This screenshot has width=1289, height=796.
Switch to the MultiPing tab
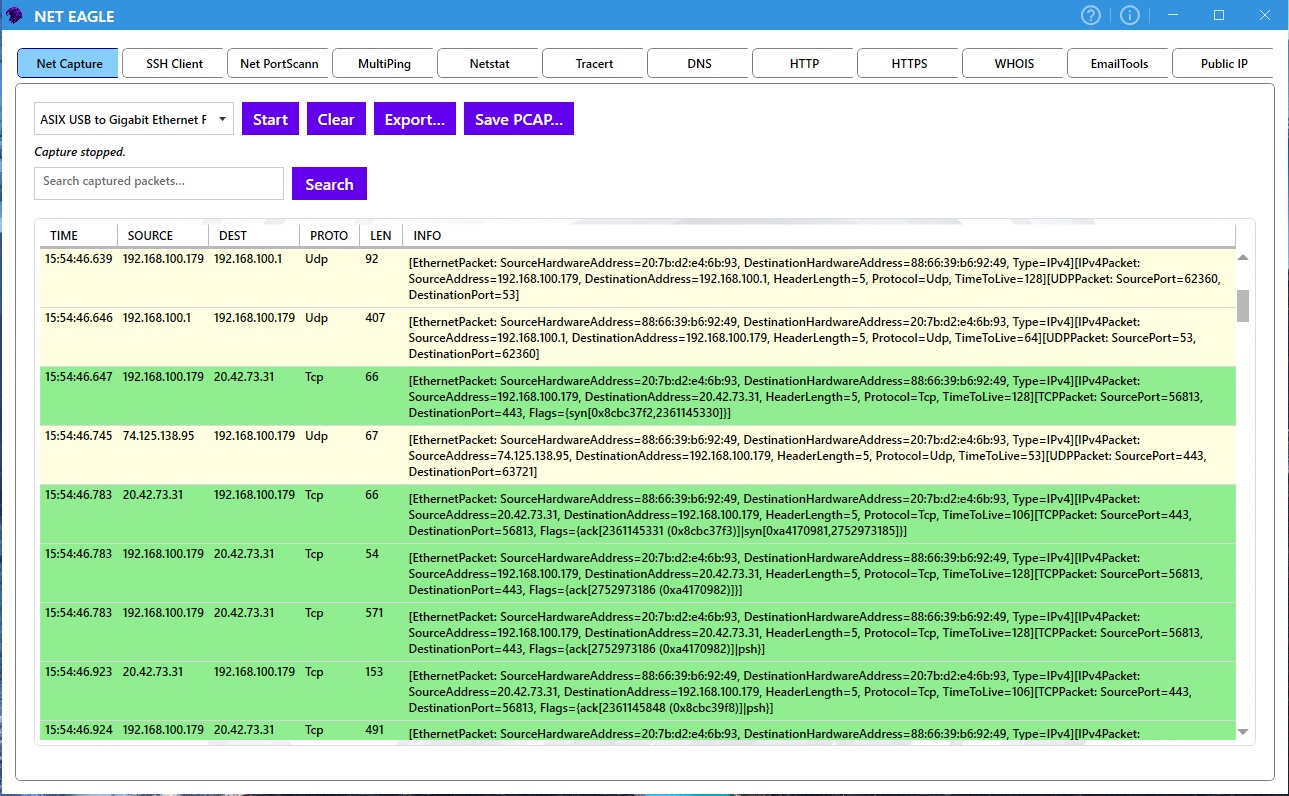point(384,63)
